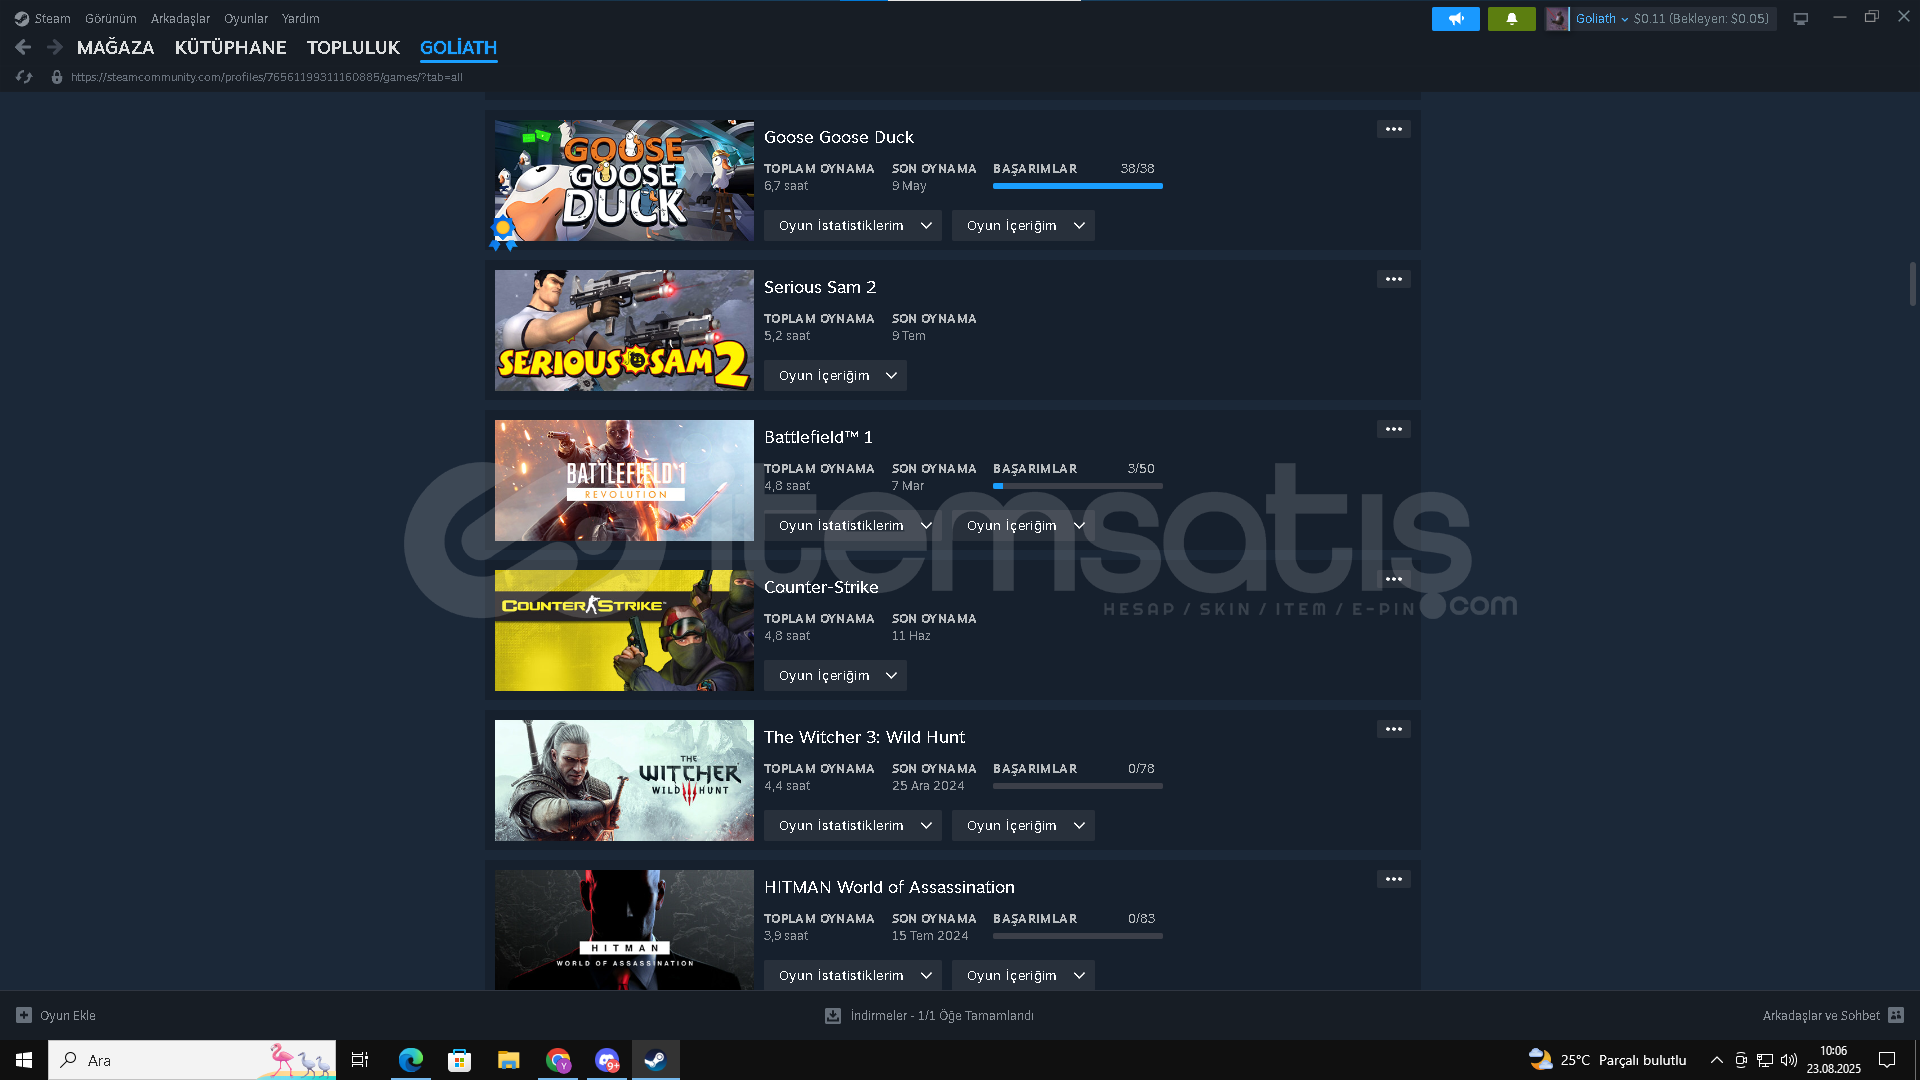This screenshot has height=1080, width=1920.
Task: Open the Görünüm menu
Action: coord(110,18)
